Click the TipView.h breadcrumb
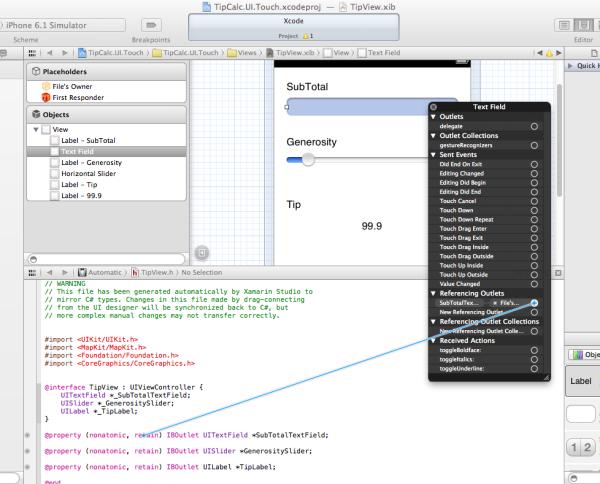 (152, 272)
